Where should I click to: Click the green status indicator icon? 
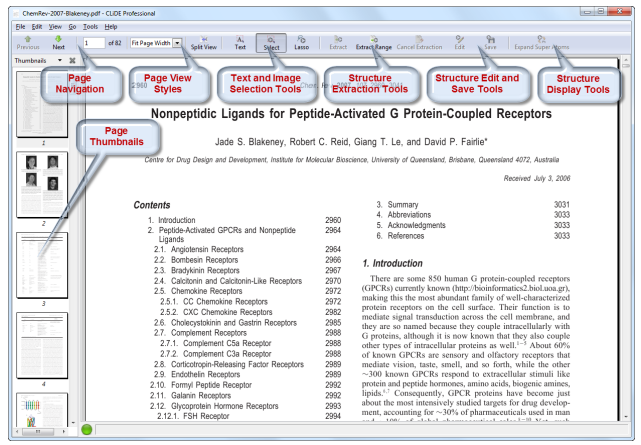click(x=87, y=429)
